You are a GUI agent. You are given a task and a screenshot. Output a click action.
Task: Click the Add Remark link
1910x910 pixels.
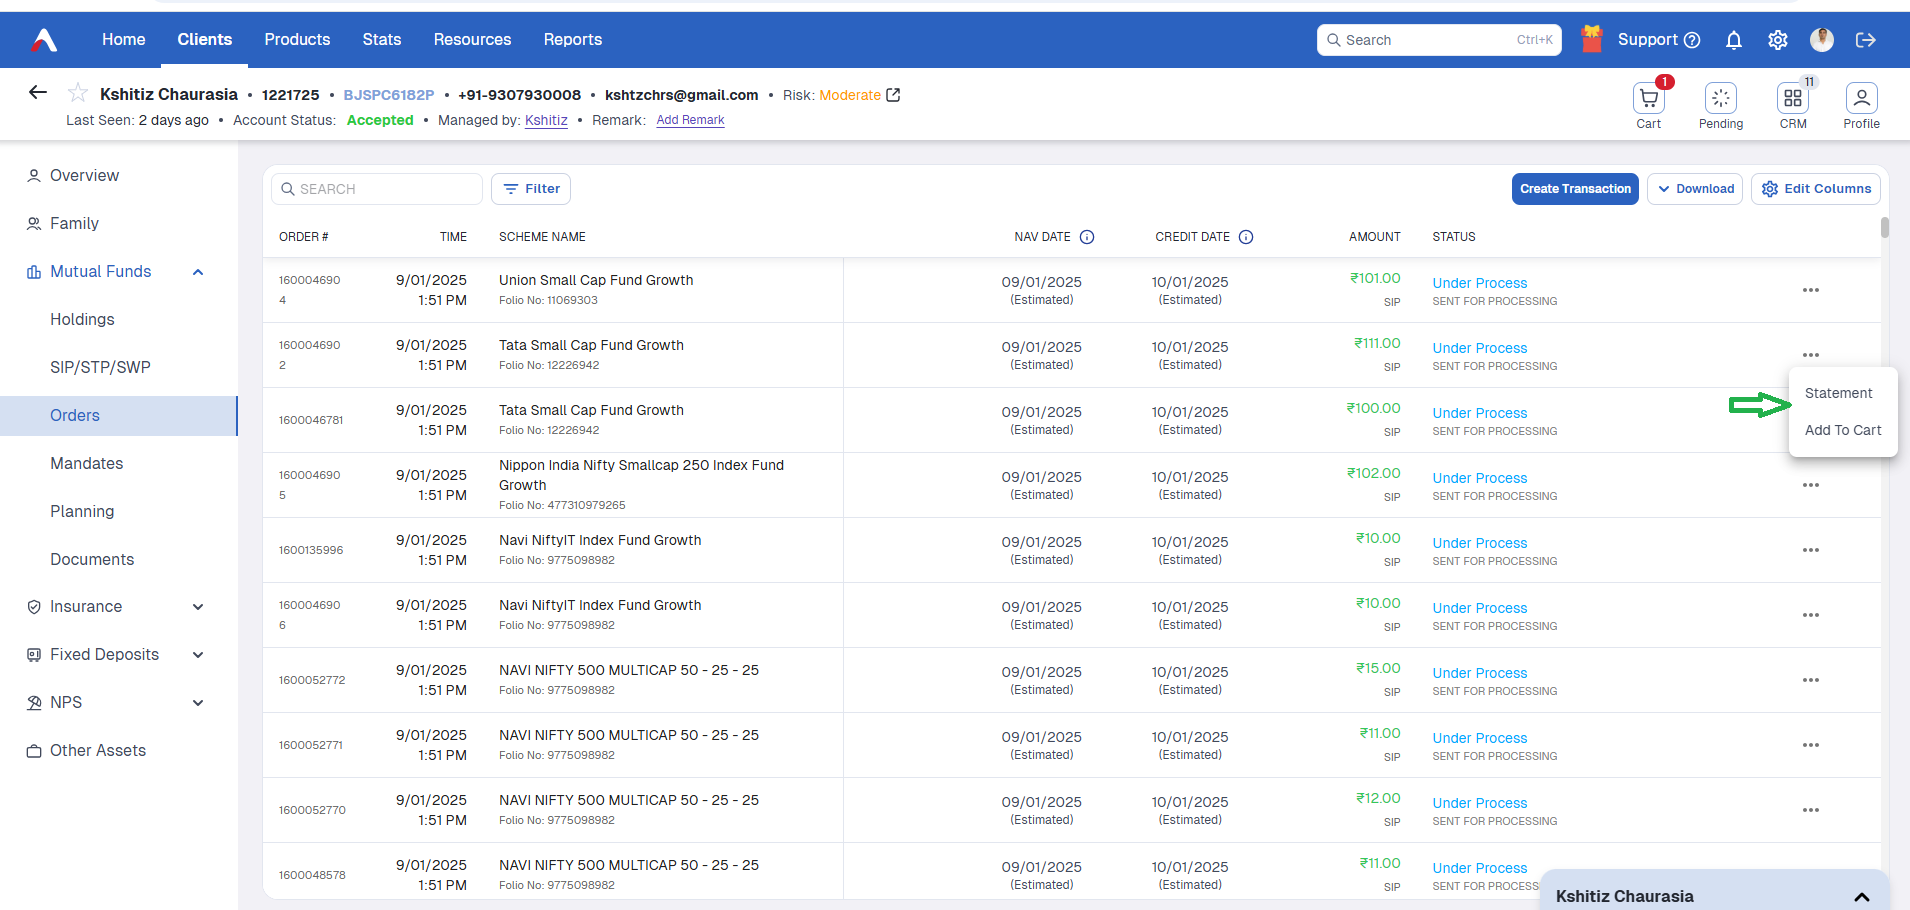pyautogui.click(x=690, y=120)
